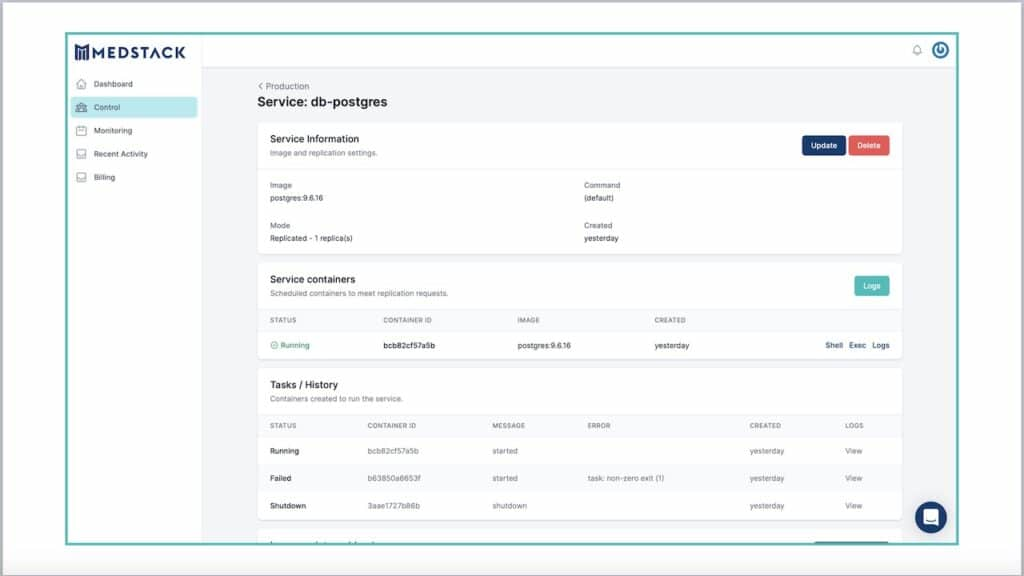Click the back chevron before Production
Image resolution: width=1024 pixels, height=576 pixels.
(x=261, y=86)
